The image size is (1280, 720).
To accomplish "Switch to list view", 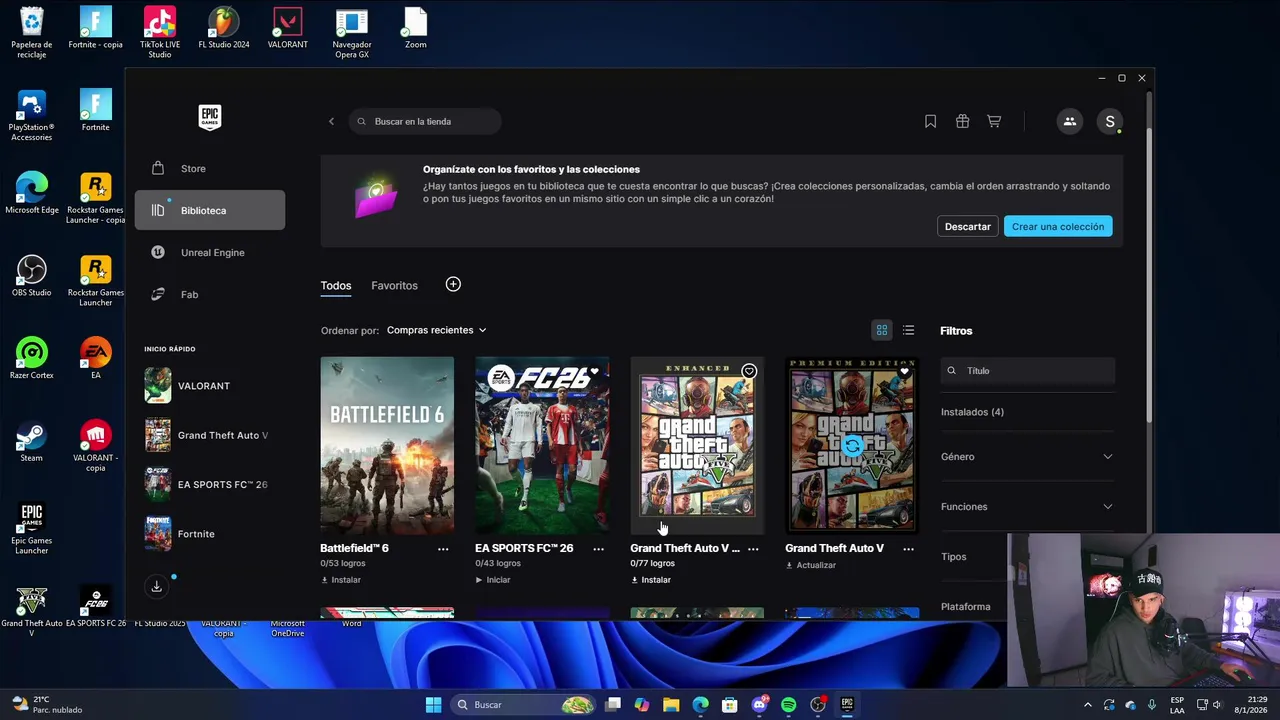I will point(908,330).
